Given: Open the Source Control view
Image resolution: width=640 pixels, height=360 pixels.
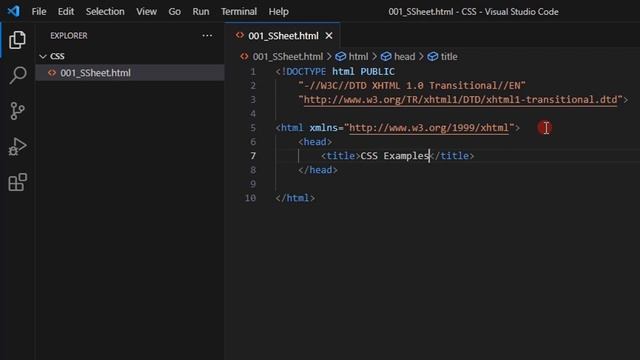Looking at the screenshot, I should (17, 111).
